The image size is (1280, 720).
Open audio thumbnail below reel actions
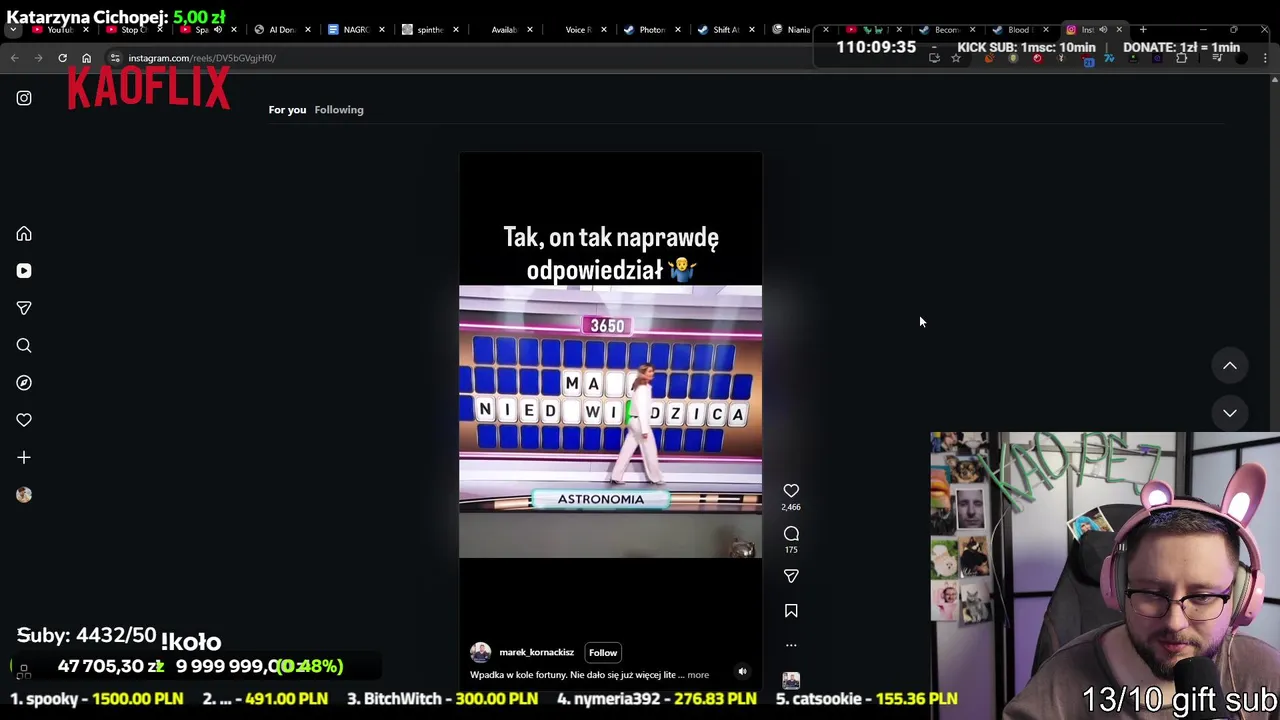[x=791, y=681]
